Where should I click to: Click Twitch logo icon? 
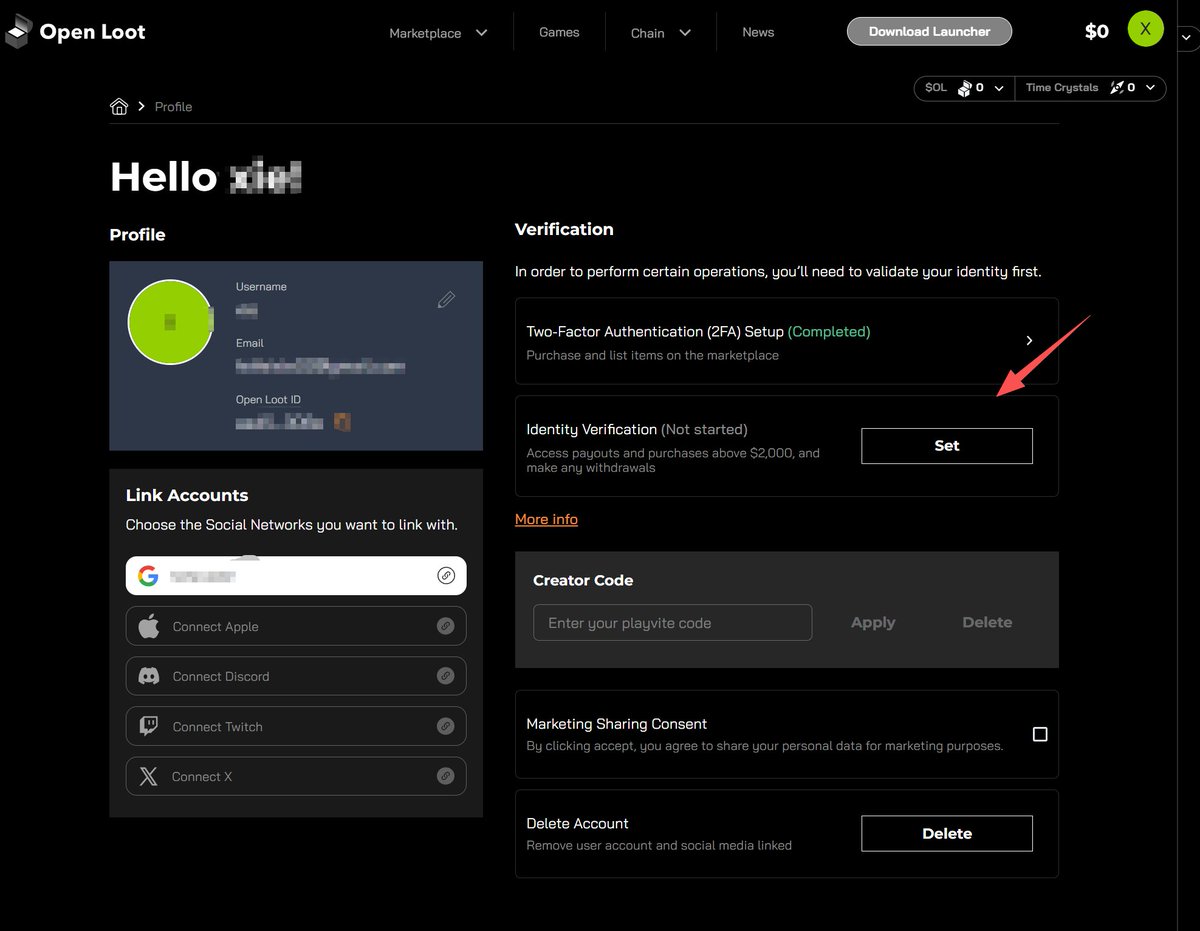click(148, 726)
